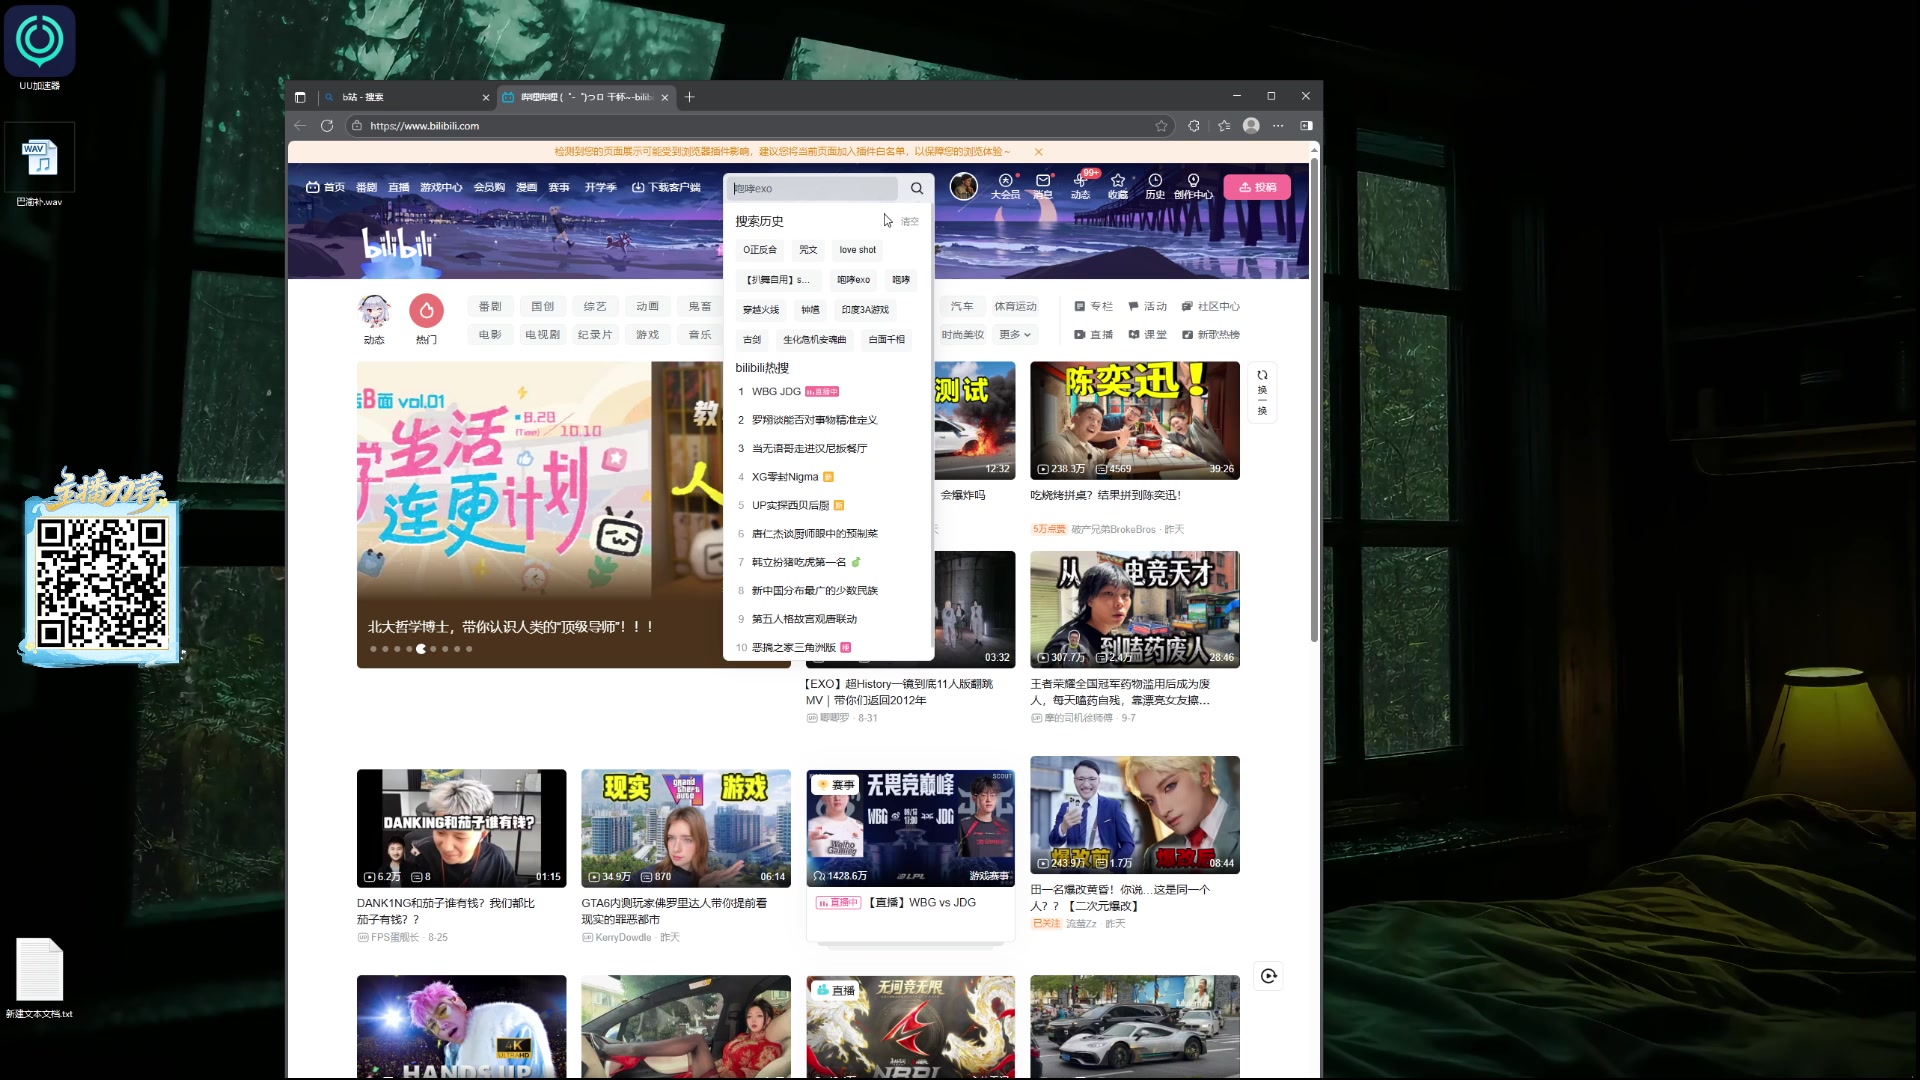
Task: Click the browser address bar URL
Action: click(424, 126)
